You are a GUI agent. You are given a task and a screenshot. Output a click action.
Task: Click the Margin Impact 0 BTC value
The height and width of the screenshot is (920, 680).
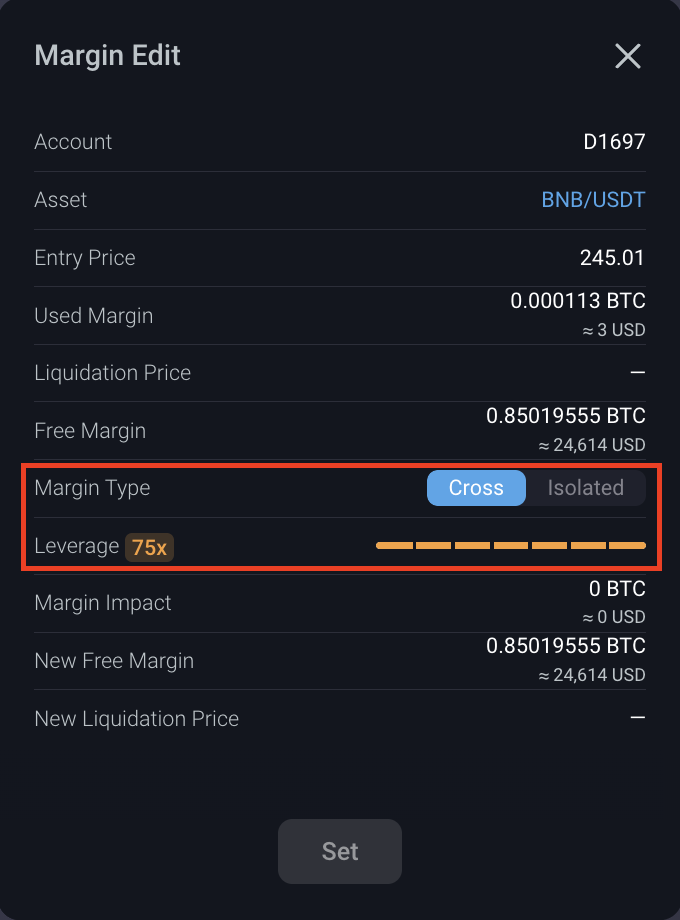click(617, 589)
